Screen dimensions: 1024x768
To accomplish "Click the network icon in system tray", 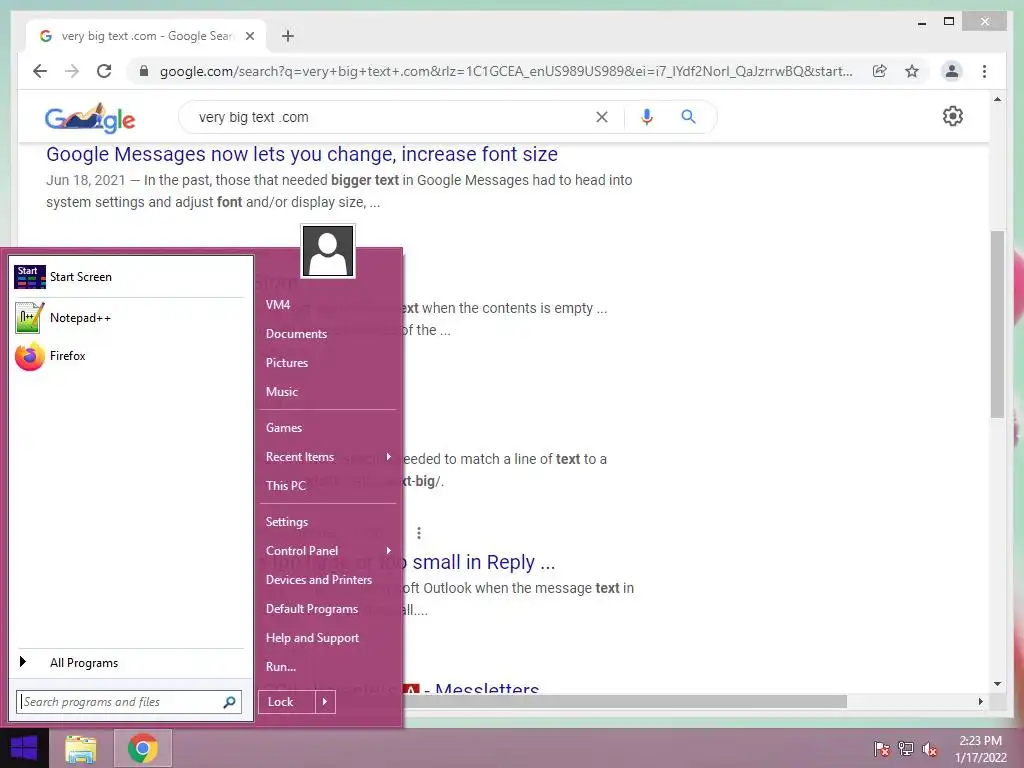I will click(906, 749).
